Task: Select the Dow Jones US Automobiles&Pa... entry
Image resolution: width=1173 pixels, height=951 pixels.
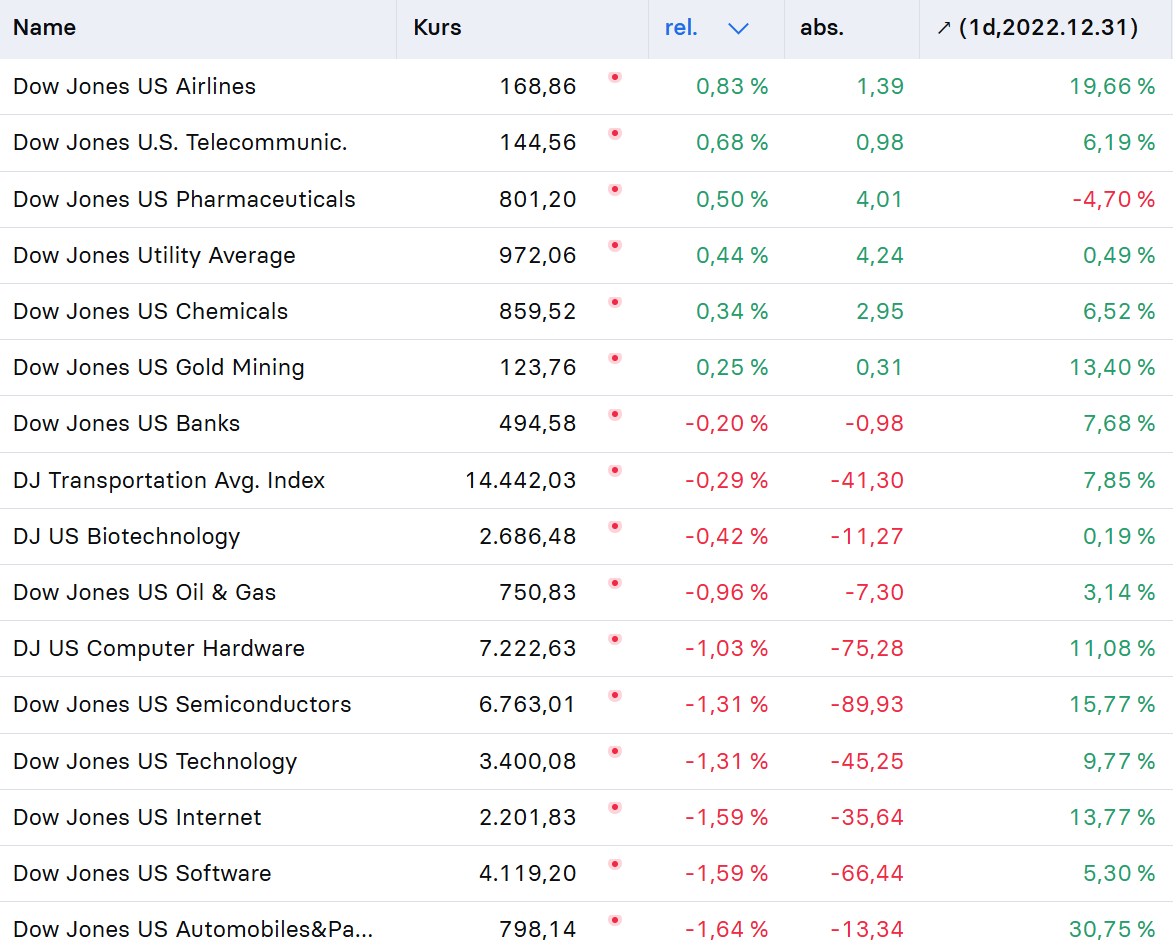Action: click(193, 929)
